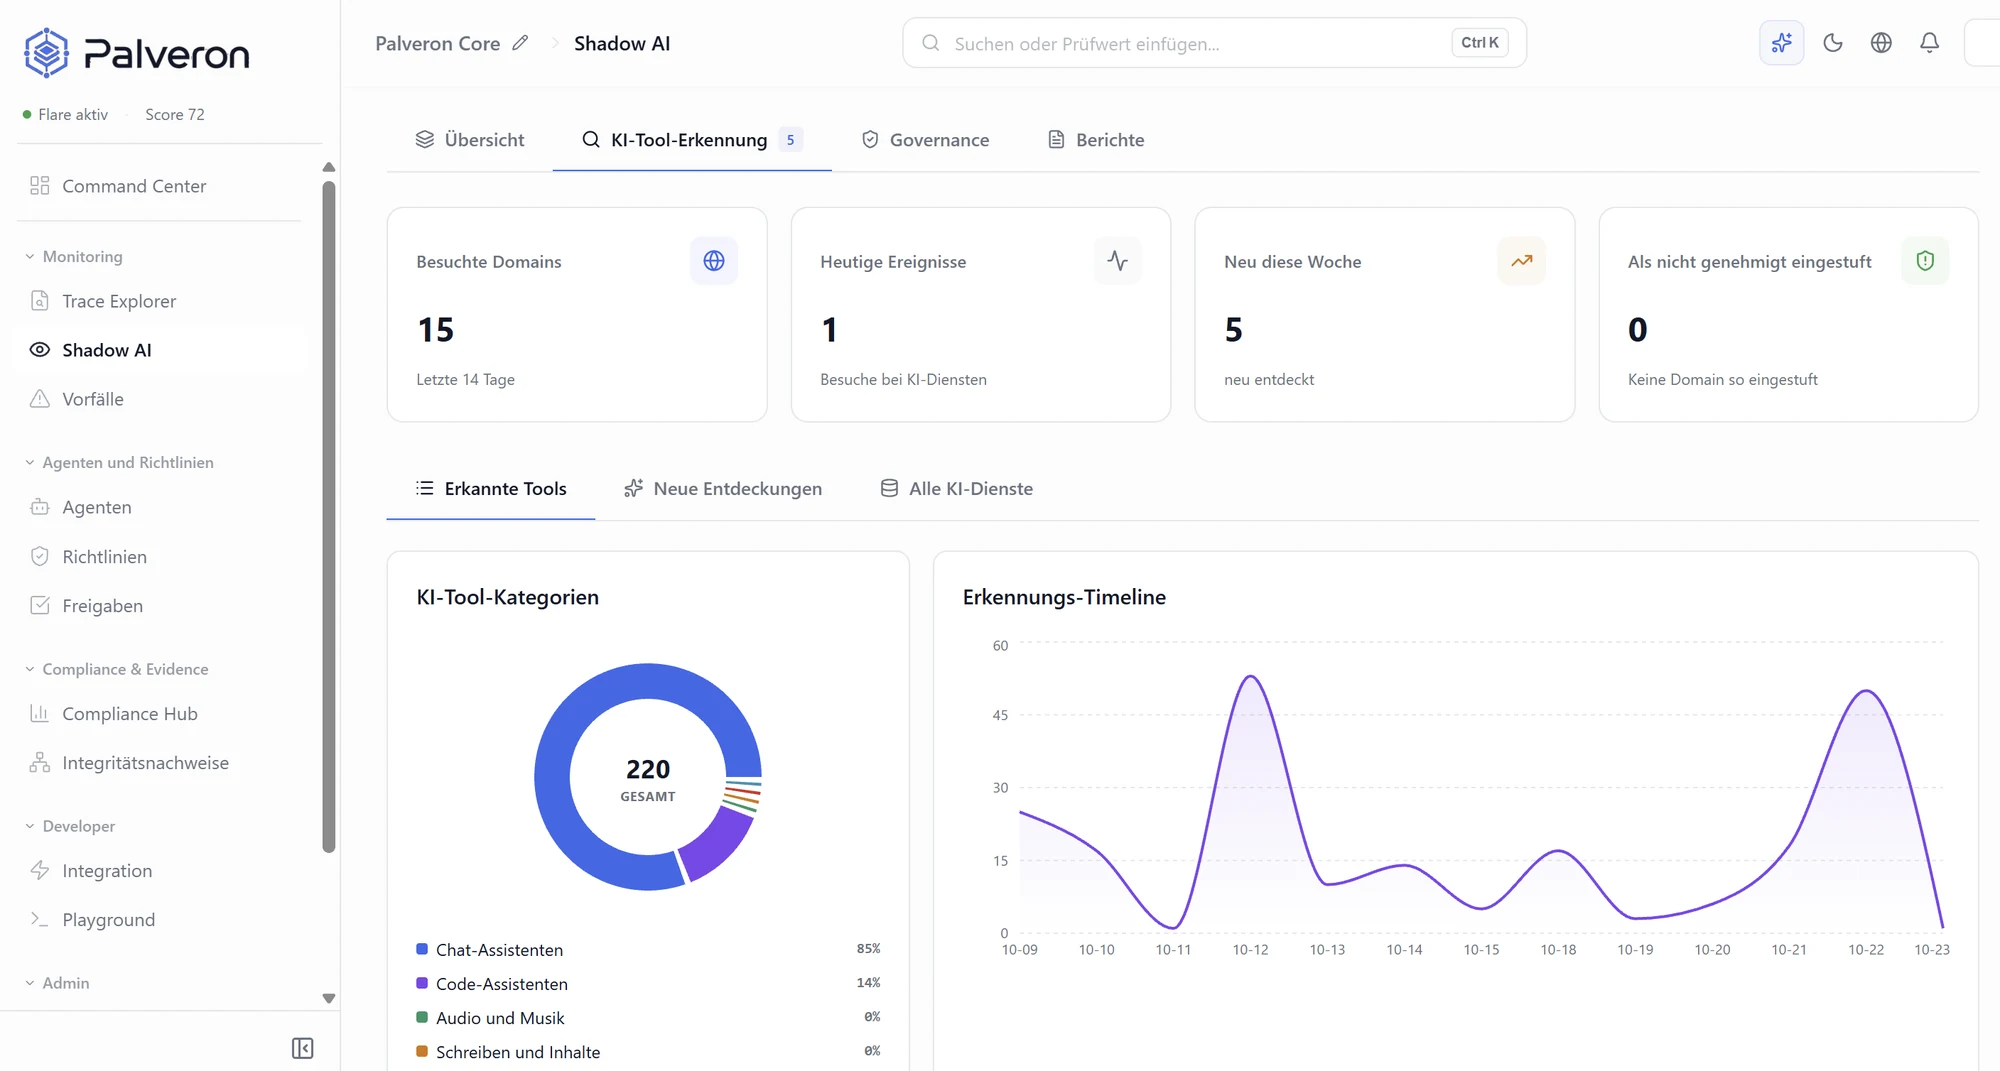Click the trend icon on Neu diese Woche card
2000x1071 pixels.
tap(1522, 261)
